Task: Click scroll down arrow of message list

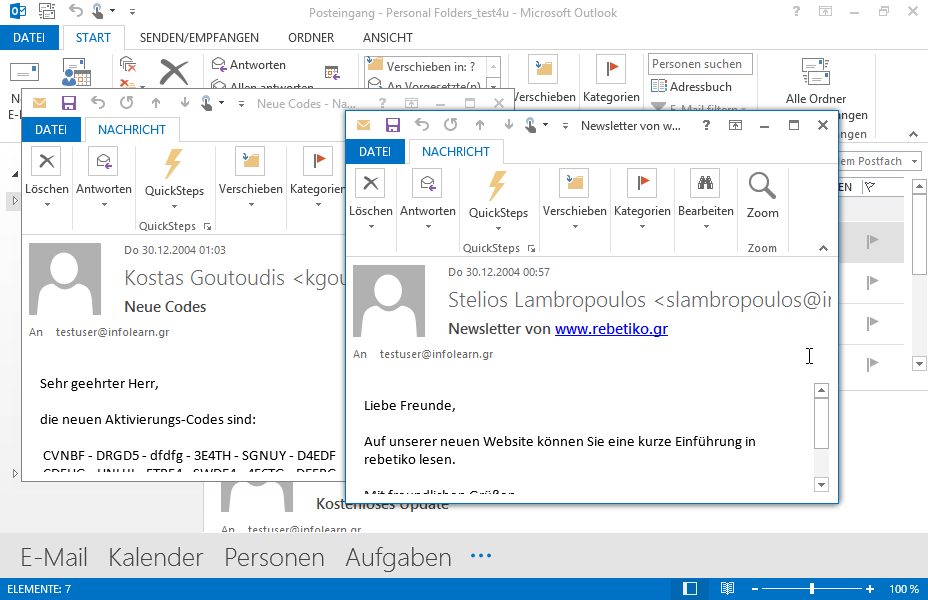Action: 919,363
